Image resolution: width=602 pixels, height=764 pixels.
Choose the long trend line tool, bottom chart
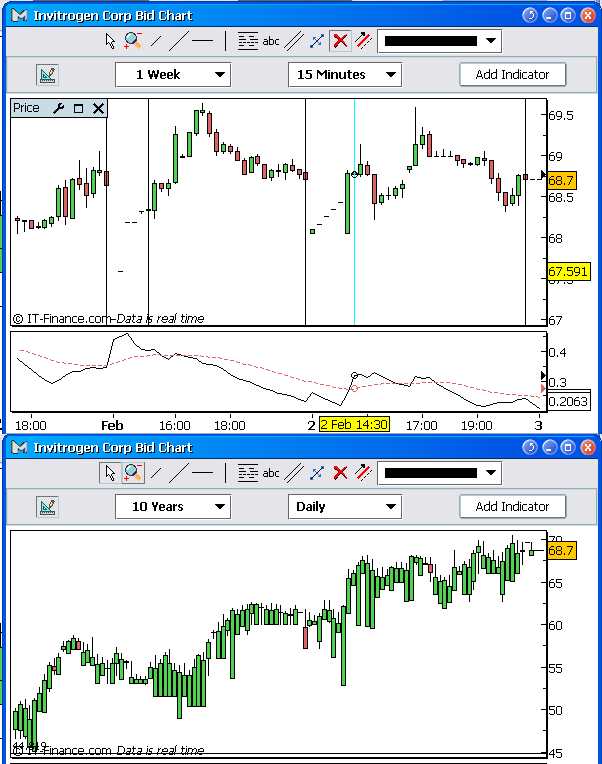(x=178, y=473)
